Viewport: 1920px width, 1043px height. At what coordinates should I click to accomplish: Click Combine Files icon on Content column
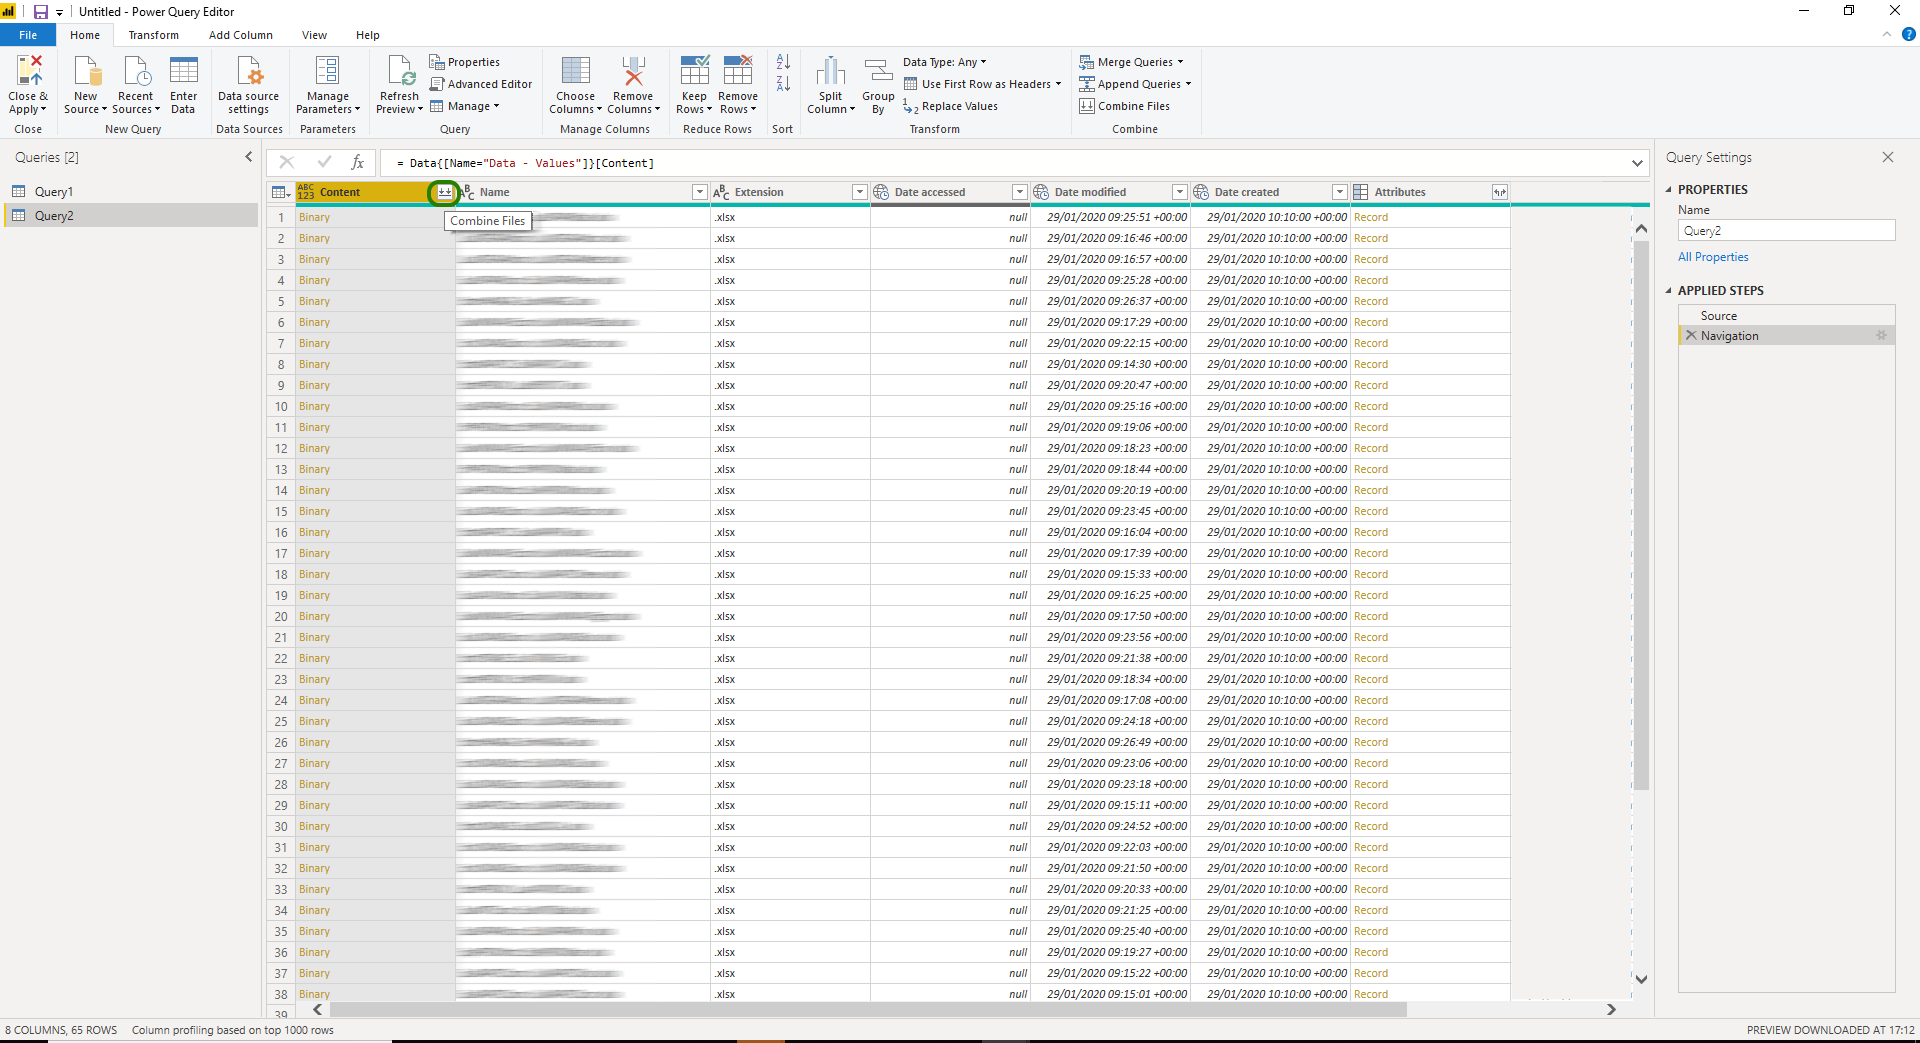click(444, 192)
